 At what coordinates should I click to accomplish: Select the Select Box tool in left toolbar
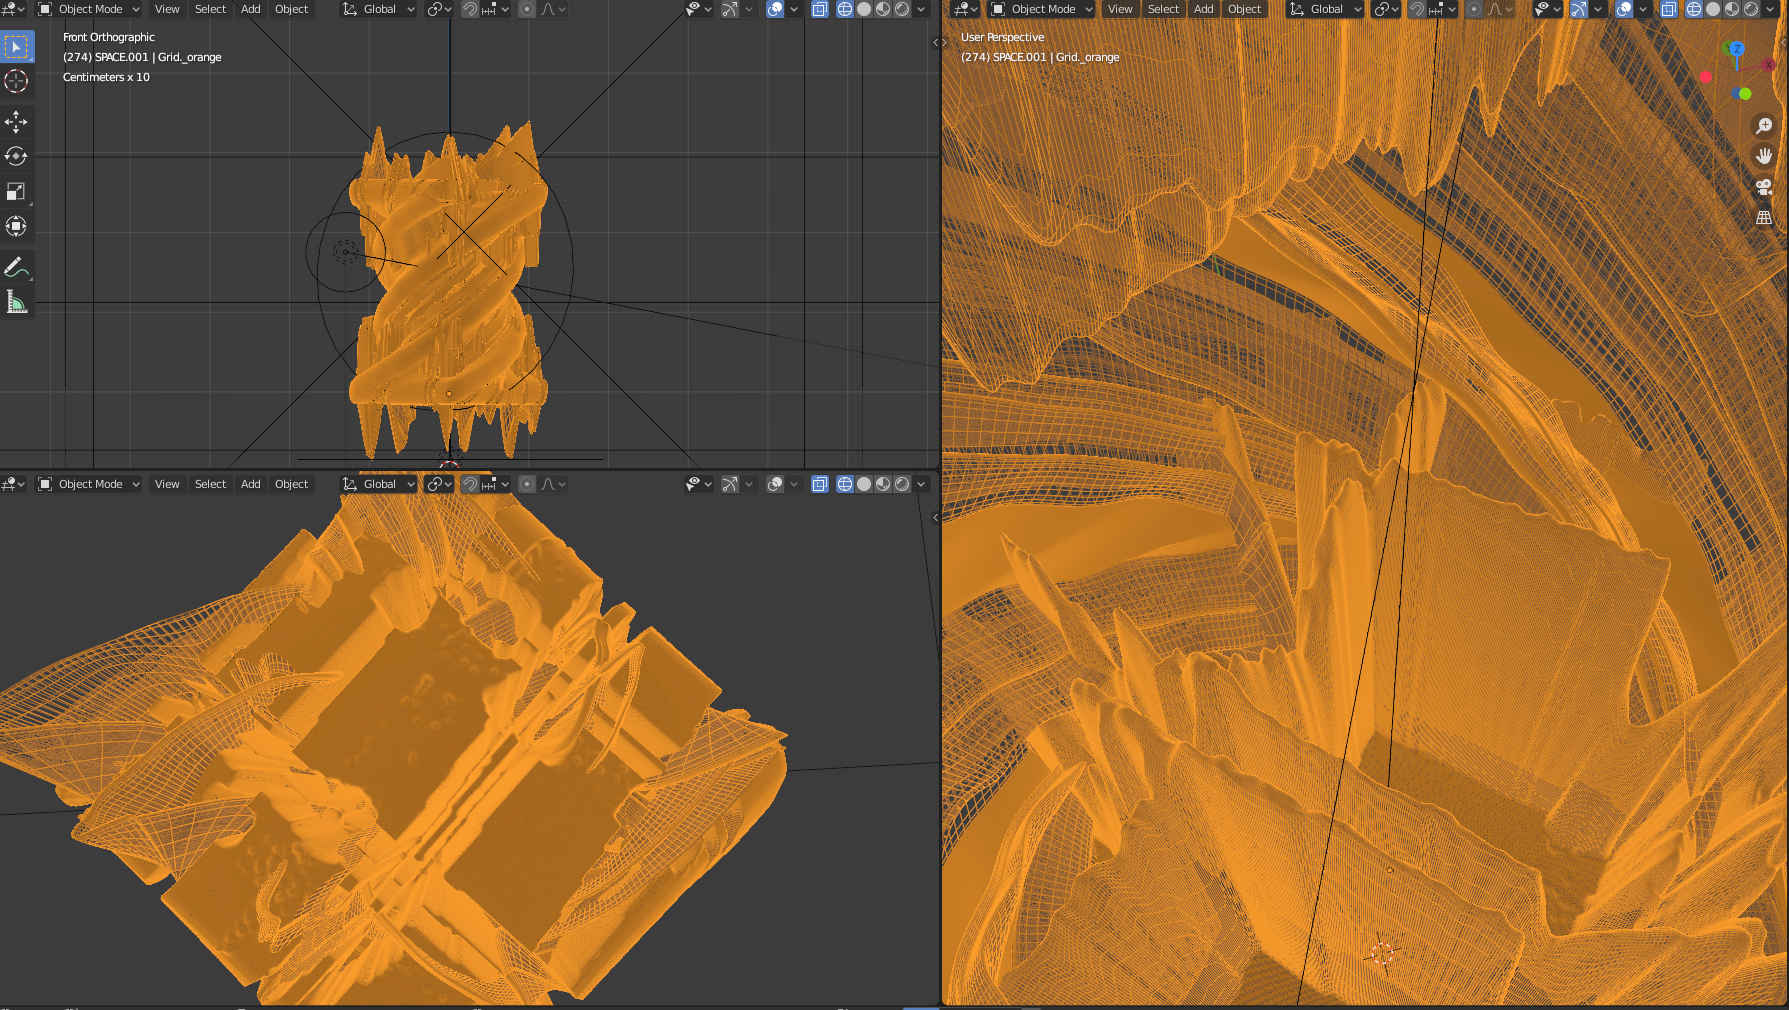(17, 46)
